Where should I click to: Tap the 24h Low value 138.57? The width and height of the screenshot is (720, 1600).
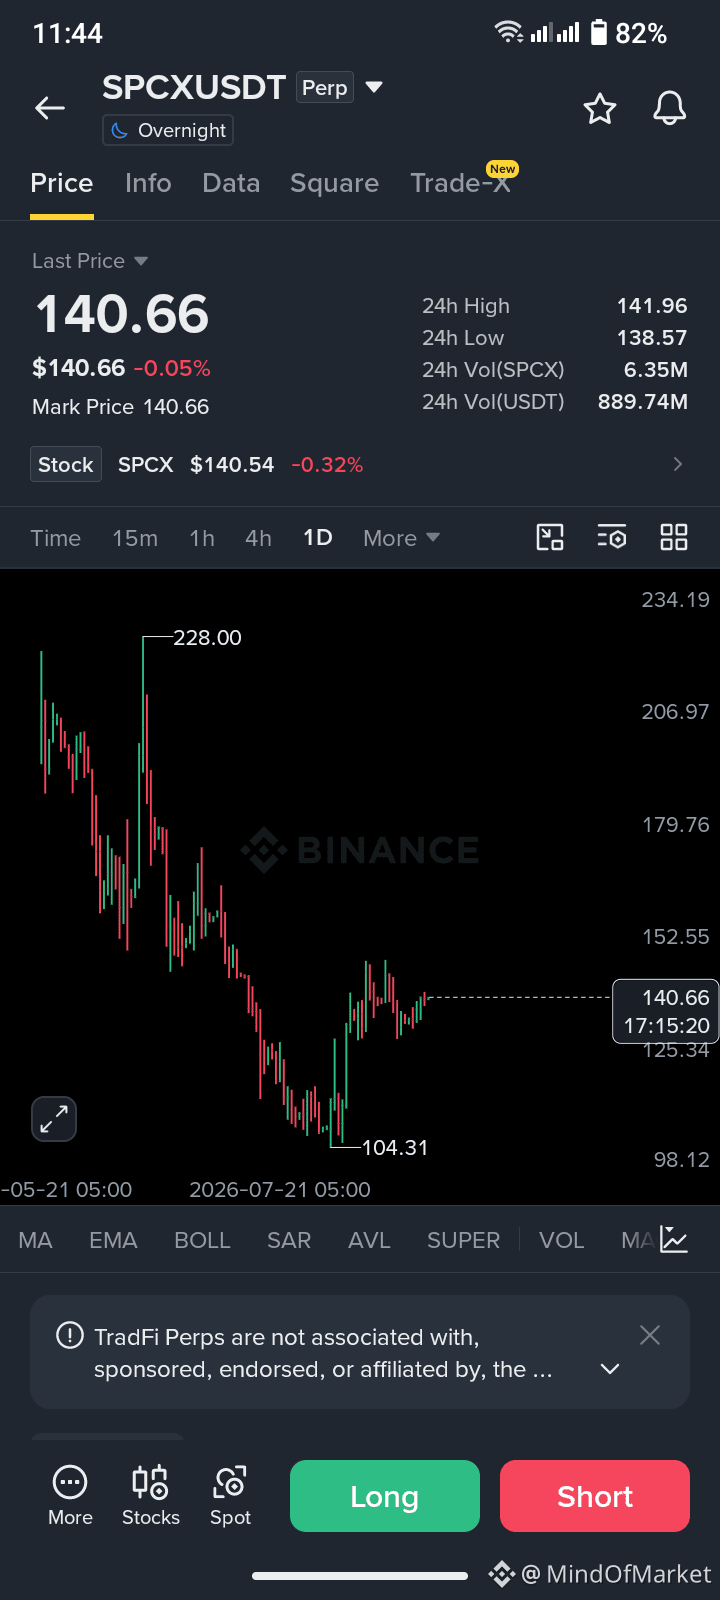coord(652,338)
